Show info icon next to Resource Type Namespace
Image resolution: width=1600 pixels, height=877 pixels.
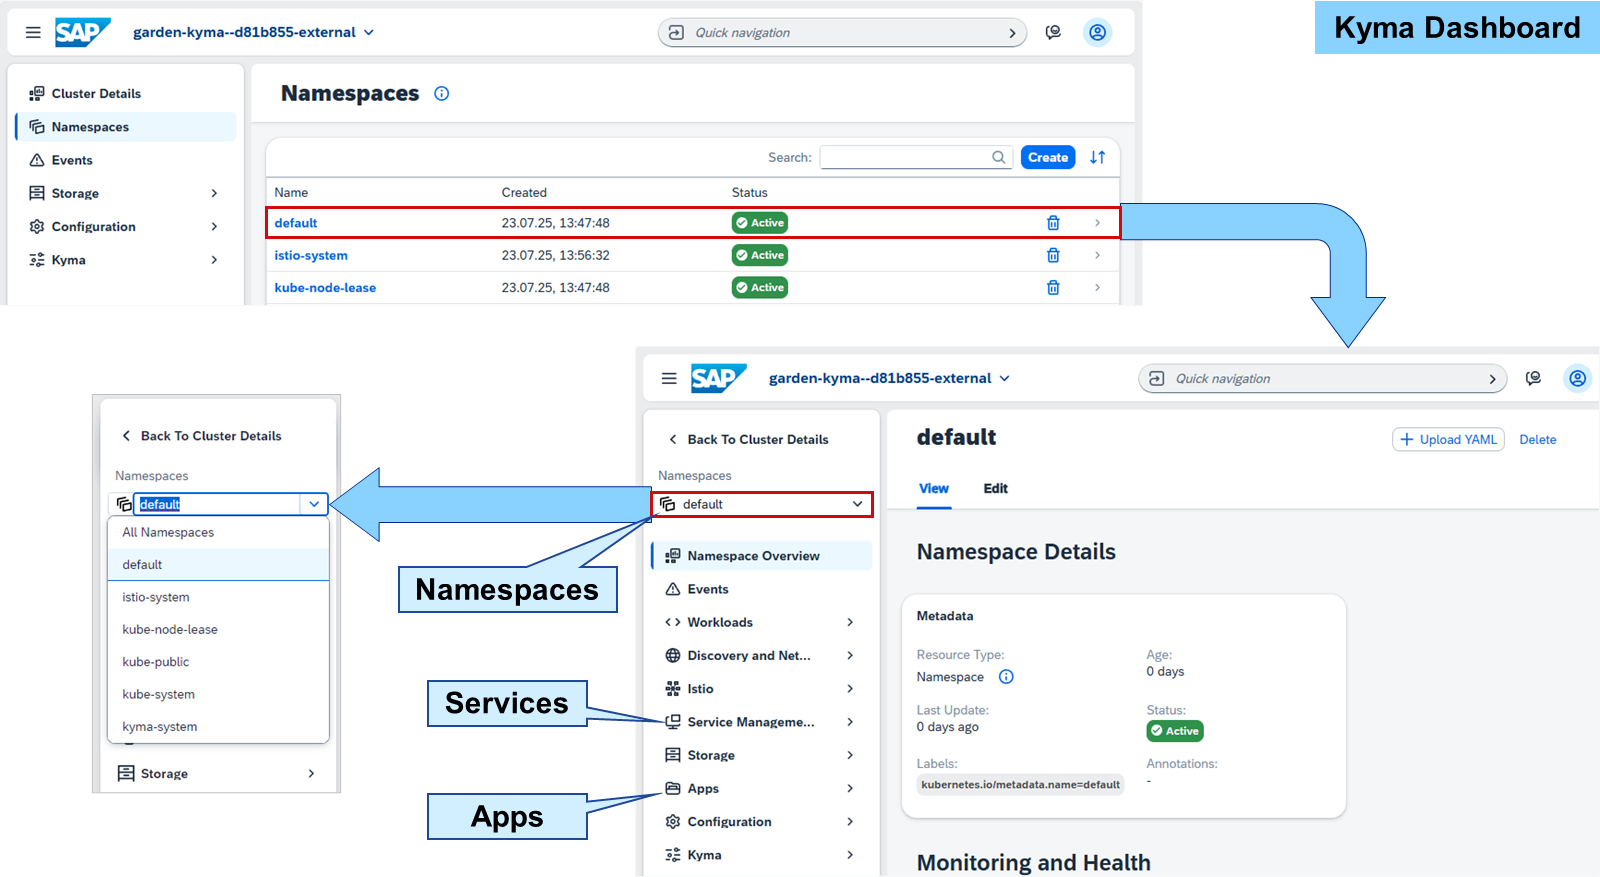(1006, 677)
